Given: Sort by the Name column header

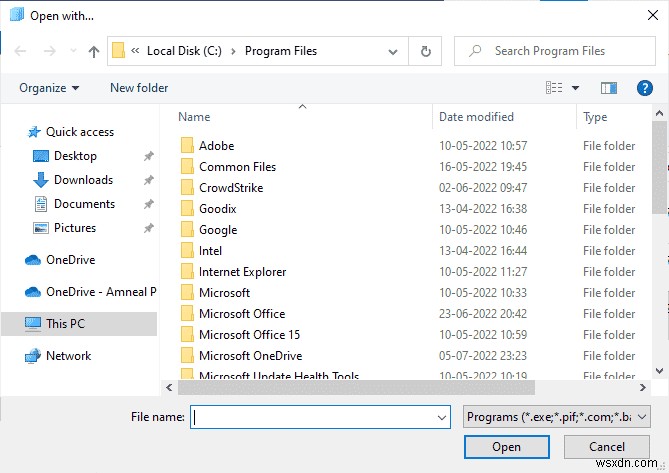Looking at the screenshot, I should point(194,117).
